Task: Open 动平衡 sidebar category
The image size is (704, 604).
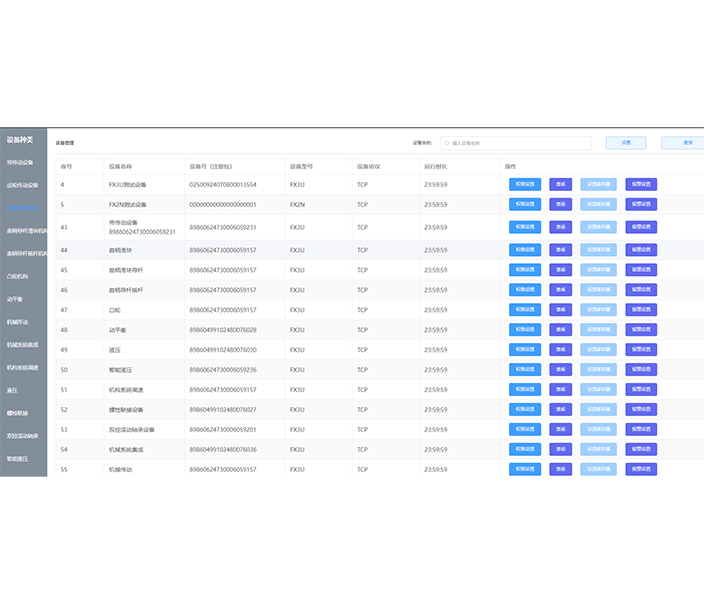Action: [14, 300]
